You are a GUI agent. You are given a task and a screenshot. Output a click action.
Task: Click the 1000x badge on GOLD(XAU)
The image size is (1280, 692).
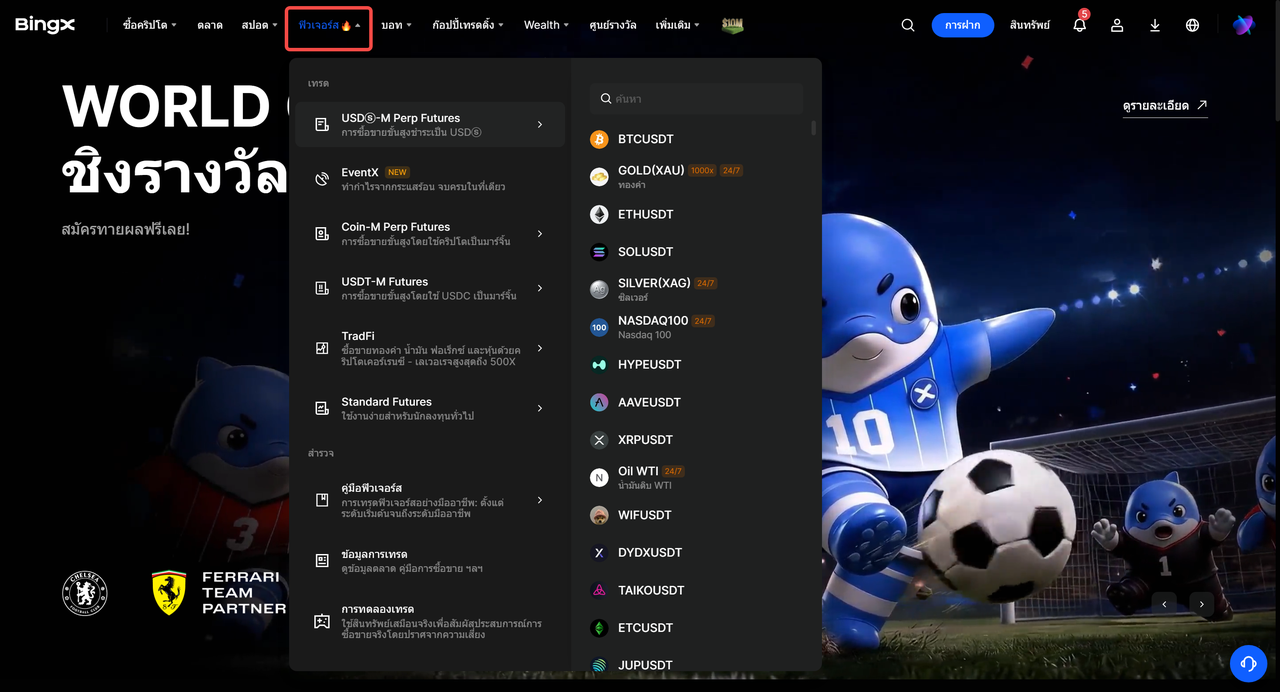[702, 170]
